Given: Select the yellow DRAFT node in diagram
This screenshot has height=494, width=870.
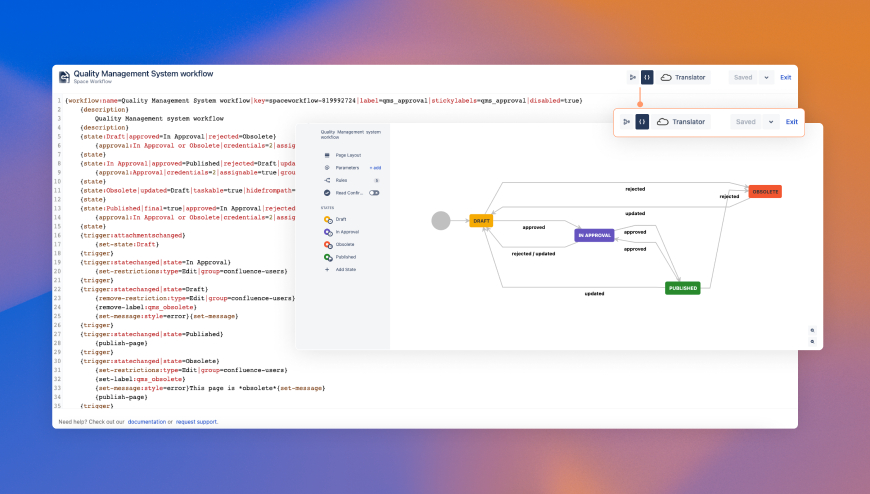Looking at the screenshot, I should [x=481, y=220].
